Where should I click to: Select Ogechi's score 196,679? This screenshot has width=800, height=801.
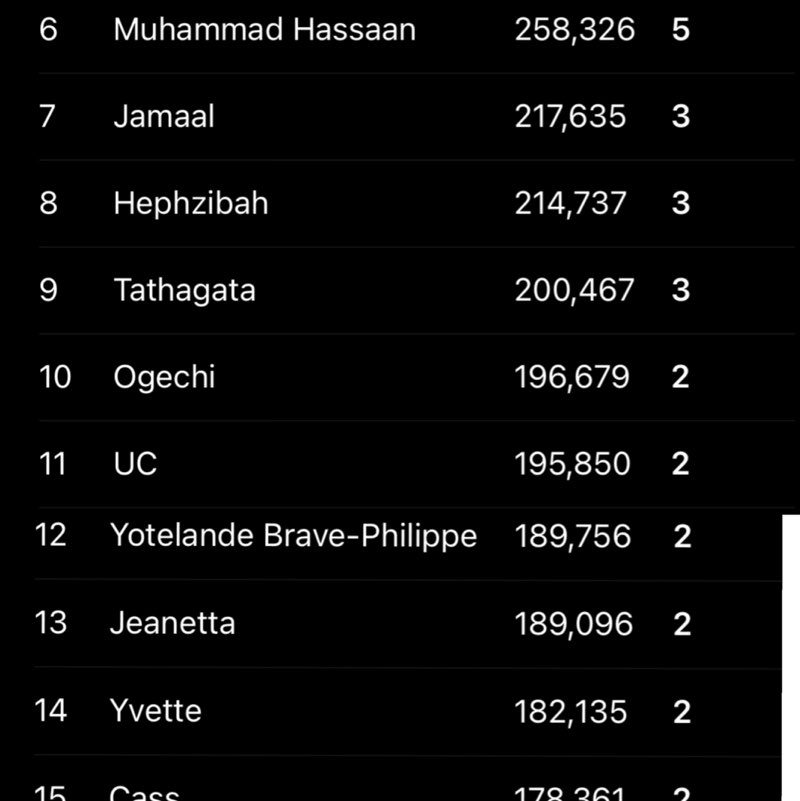point(572,378)
